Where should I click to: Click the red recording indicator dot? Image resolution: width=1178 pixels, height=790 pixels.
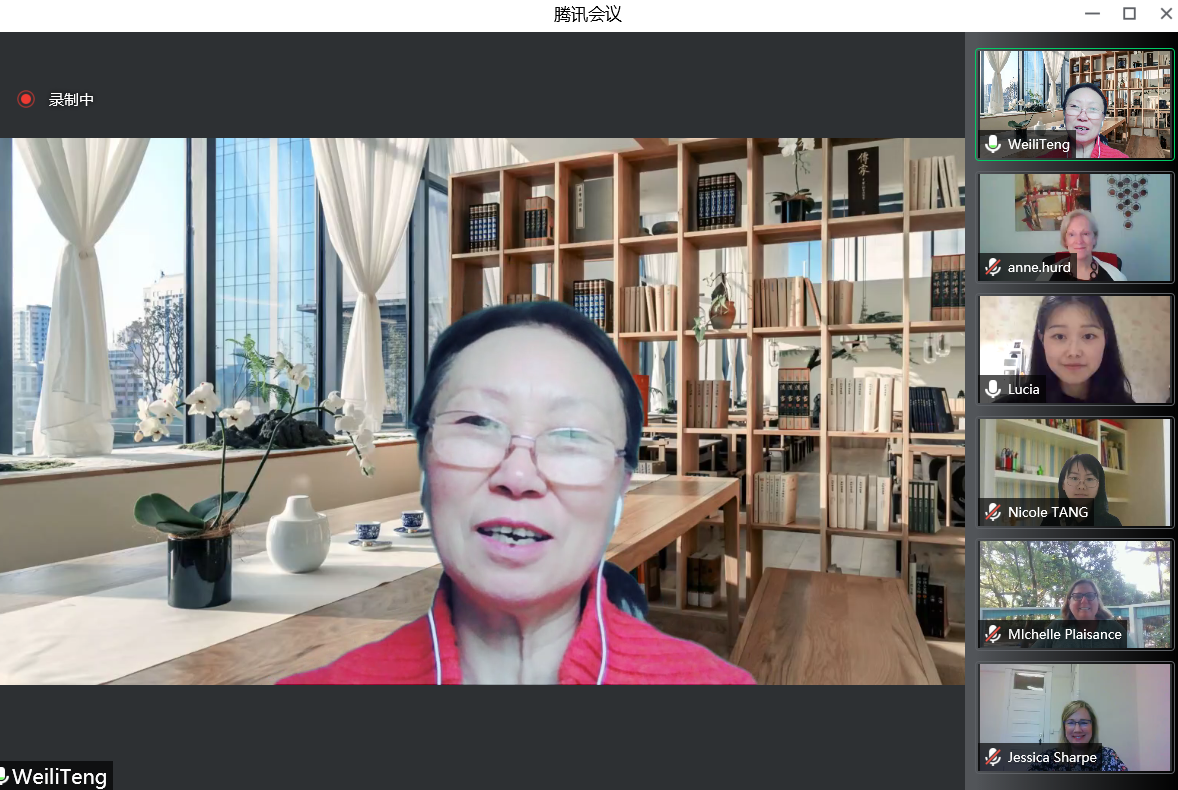26,99
